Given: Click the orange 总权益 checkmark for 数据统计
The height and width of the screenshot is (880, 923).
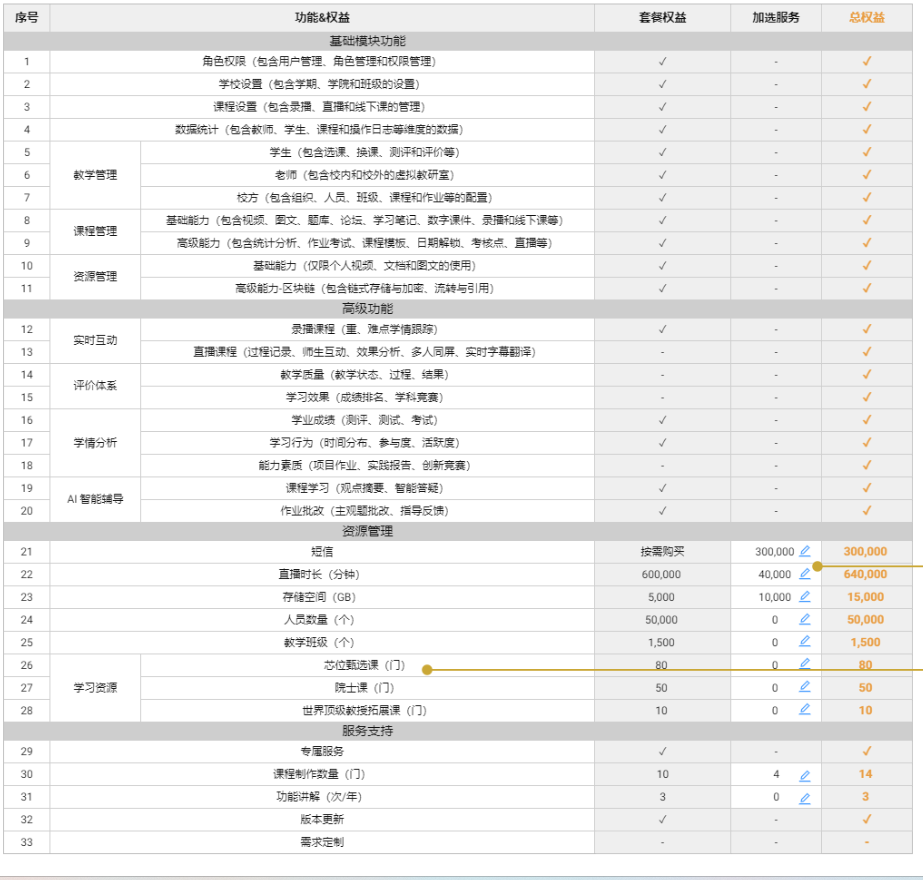Looking at the screenshot, I should click(866, 129).
